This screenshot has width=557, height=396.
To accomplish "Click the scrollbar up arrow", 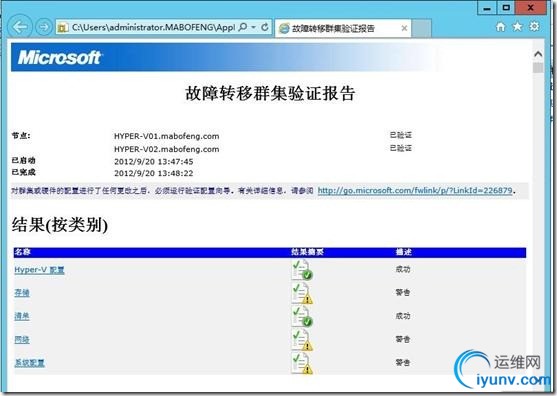I will 538,54.
